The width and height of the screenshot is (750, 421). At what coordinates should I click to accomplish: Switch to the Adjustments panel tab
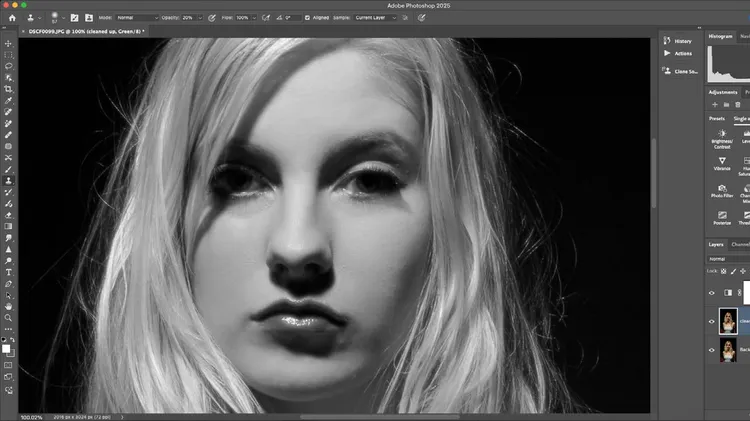tap(722, 92)
